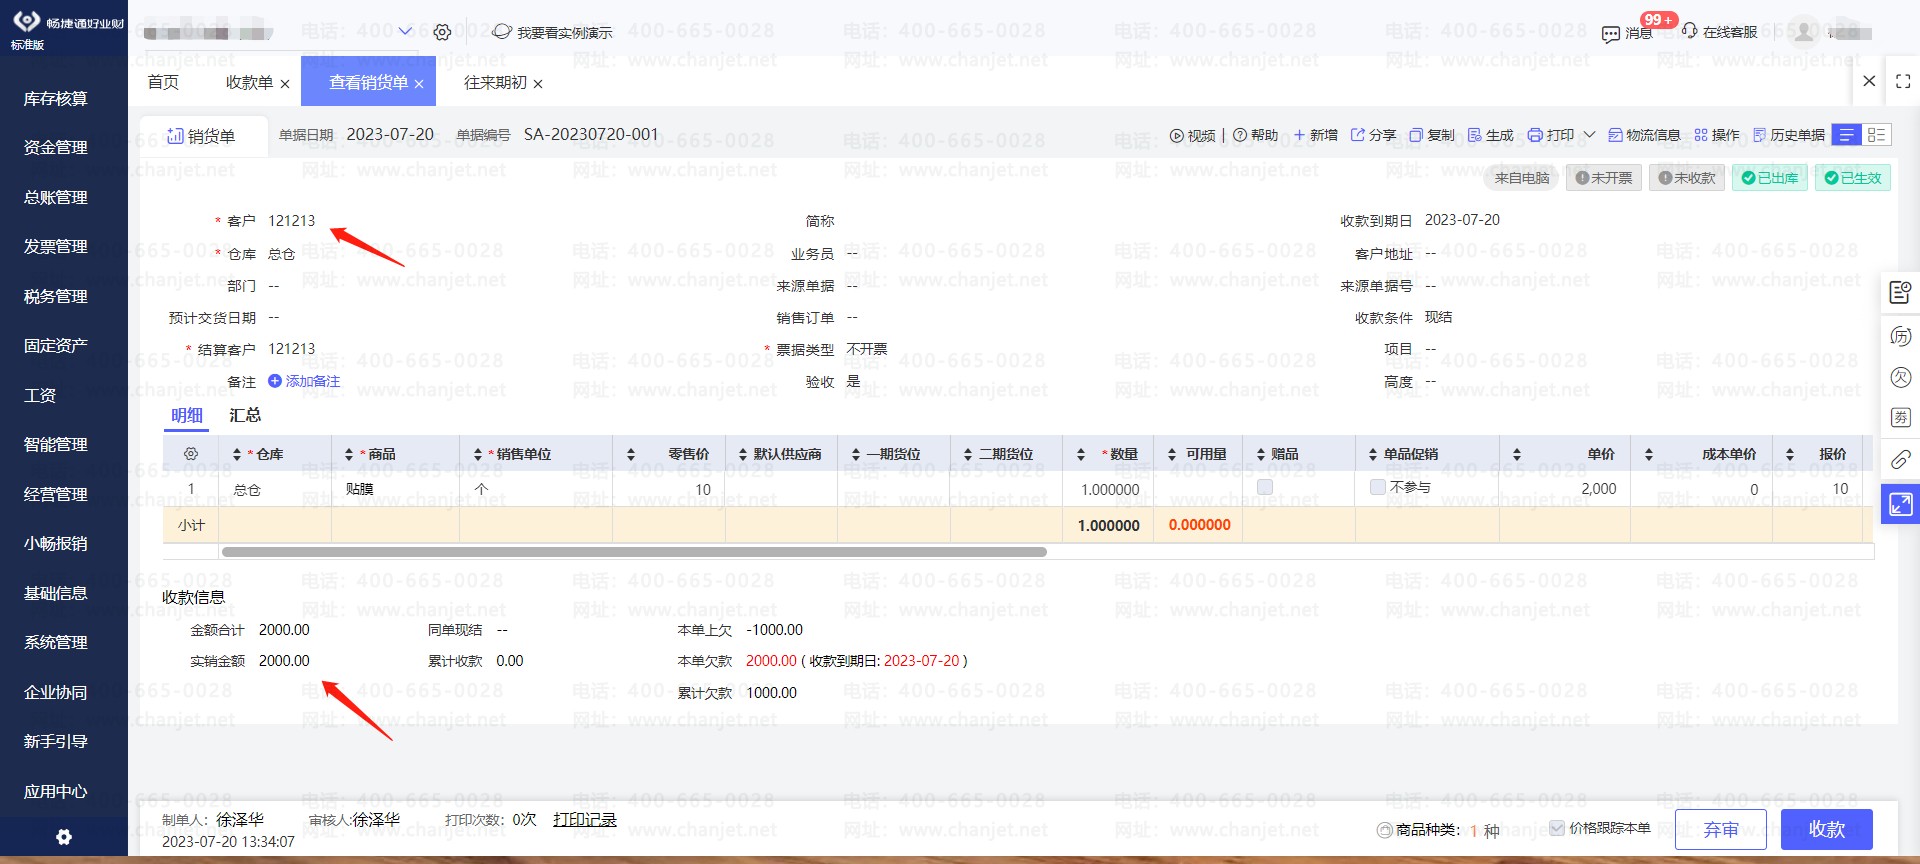This screenshot has width=1920, height=864.
Task: Switch to the 往来期初 tab
Action: (x=495, y=82)
